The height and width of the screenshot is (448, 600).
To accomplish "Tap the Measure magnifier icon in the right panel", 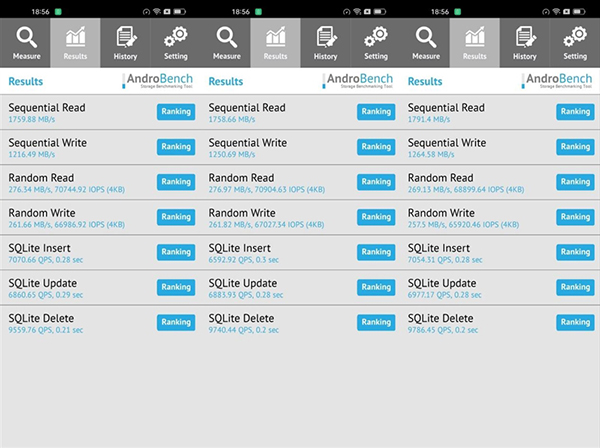I will pos(426,37).
